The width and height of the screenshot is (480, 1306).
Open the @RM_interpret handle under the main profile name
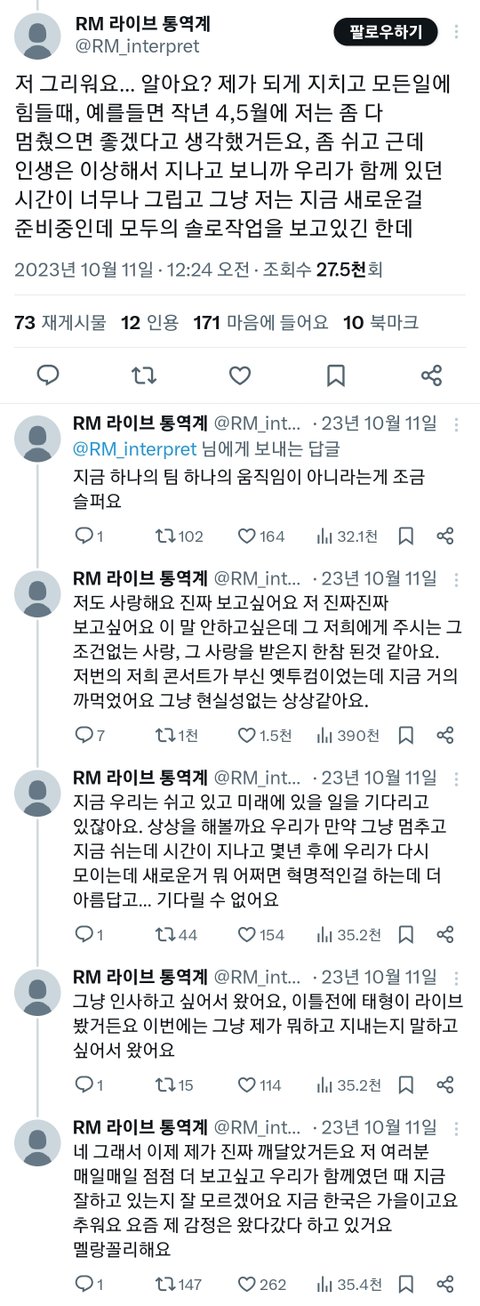coord(137,46)
